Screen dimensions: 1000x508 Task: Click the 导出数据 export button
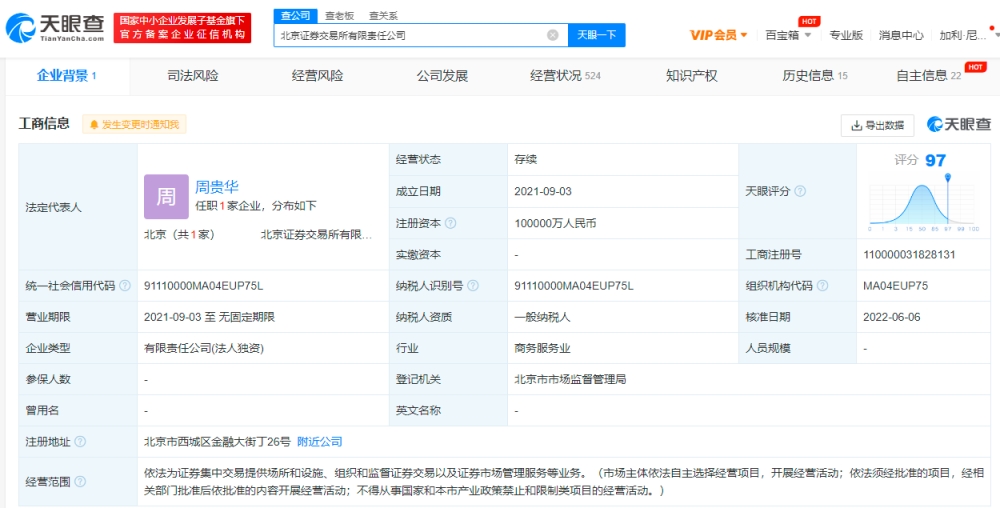pyautogui.click(x=878, y=126)
